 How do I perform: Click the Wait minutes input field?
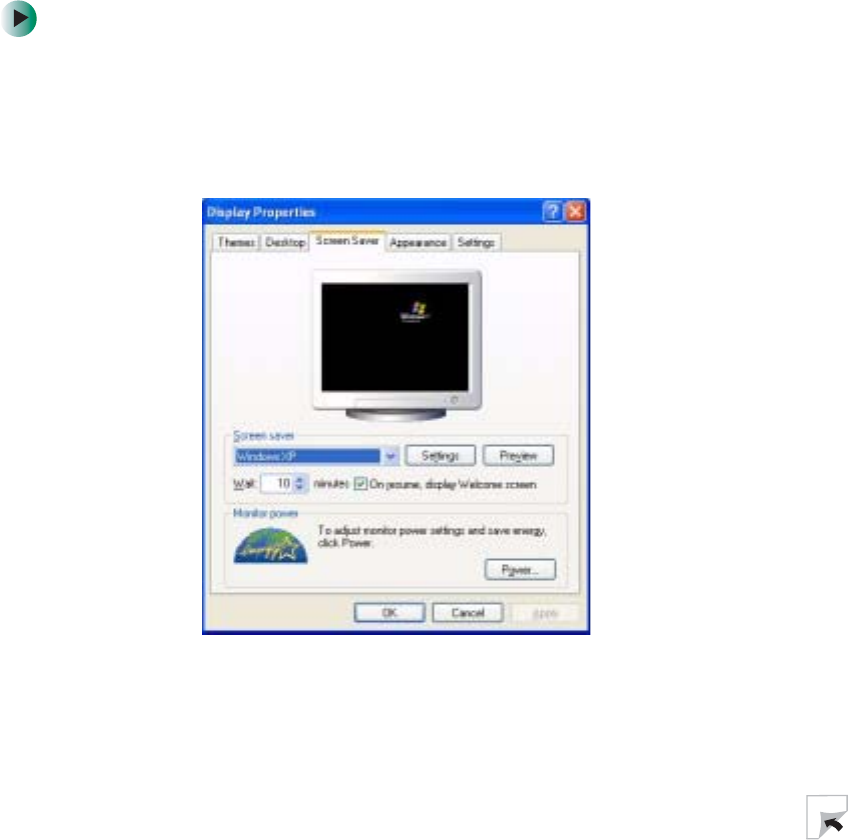277,483
